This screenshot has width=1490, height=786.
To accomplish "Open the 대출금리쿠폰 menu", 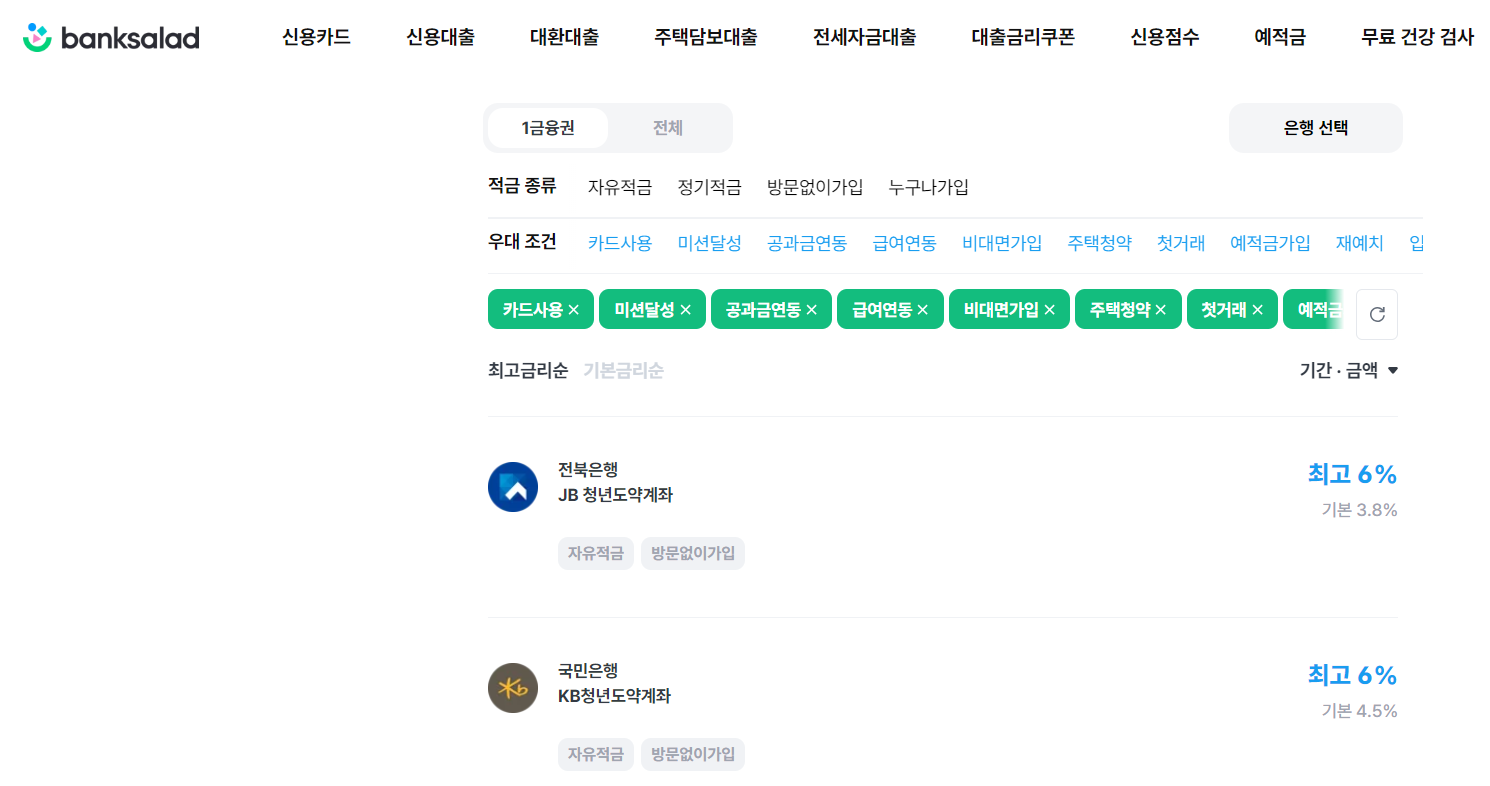I will pos(1023,38).
